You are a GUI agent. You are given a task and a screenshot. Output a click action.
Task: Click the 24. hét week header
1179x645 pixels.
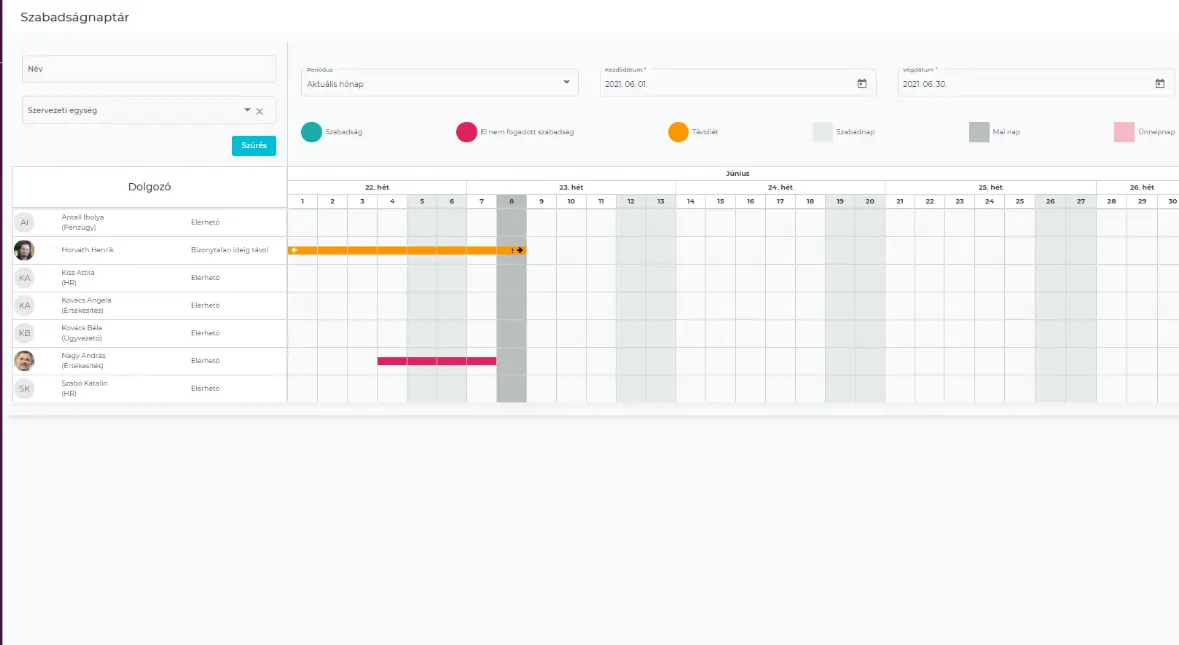pyautogui.click(x=780, y=187)
